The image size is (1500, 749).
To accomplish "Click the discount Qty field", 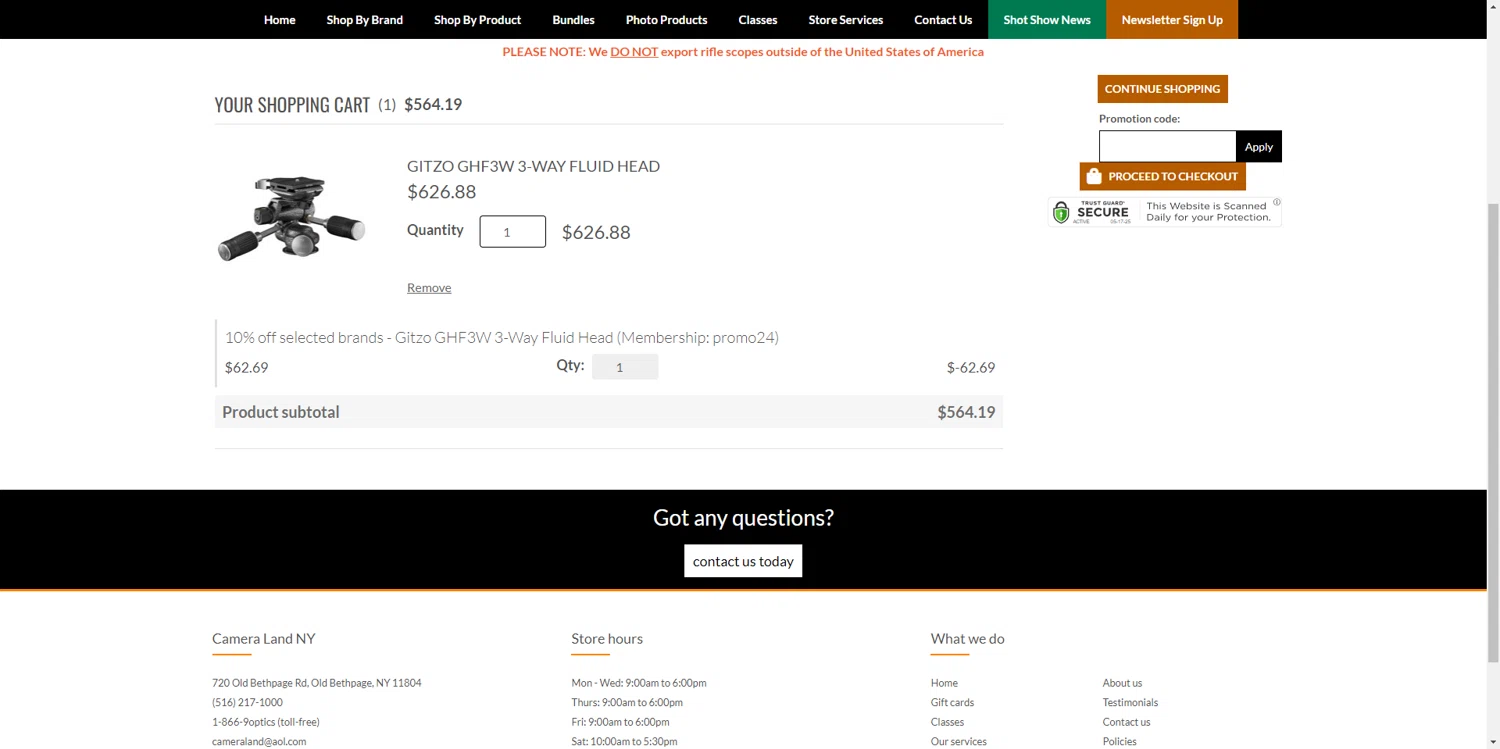I will pos(625,367).
